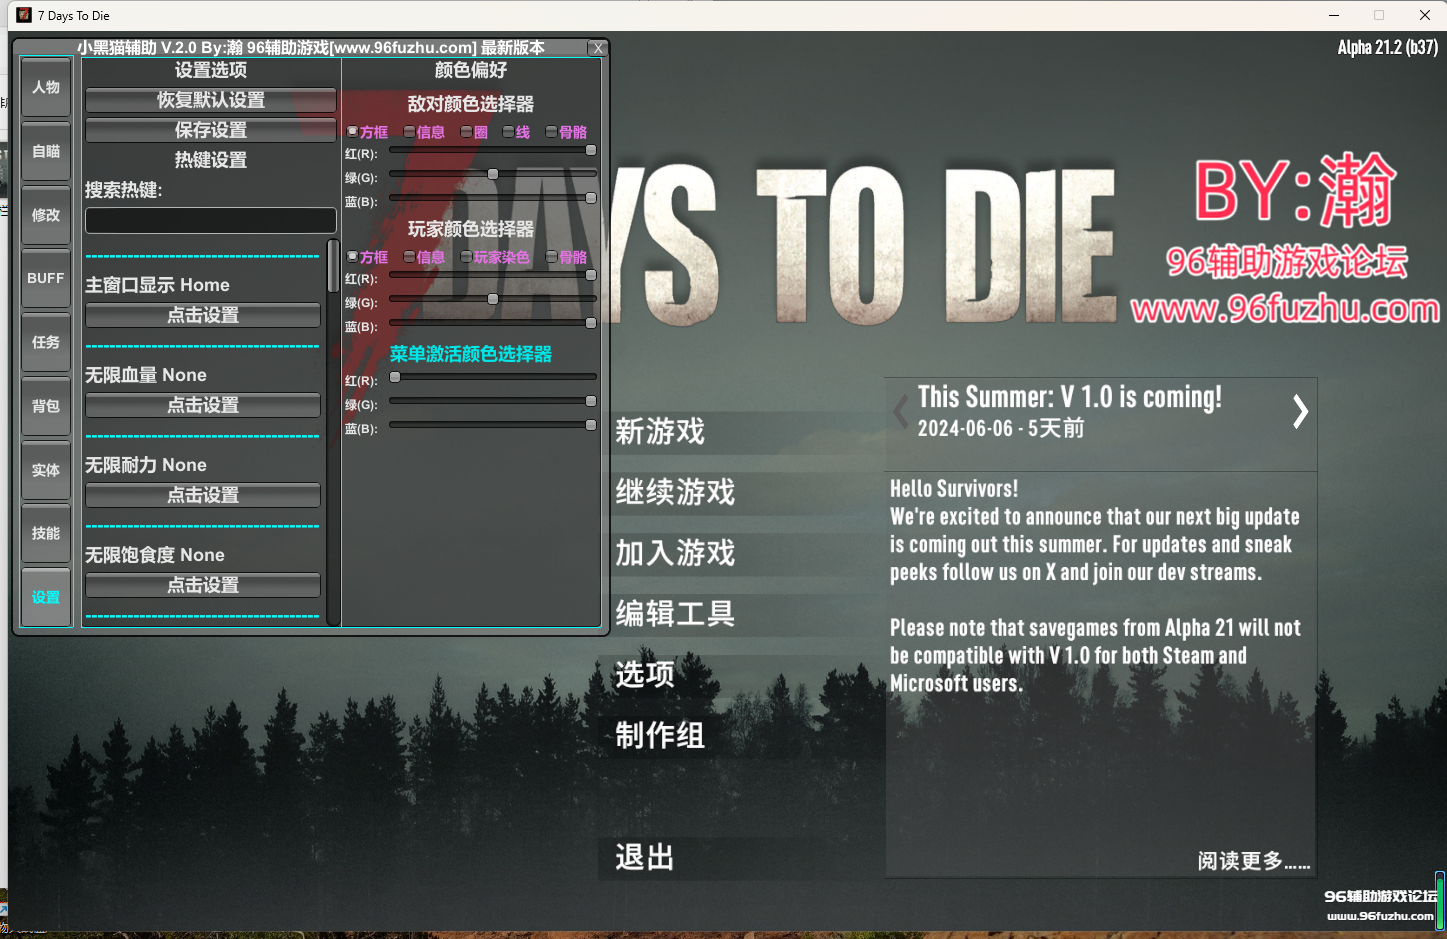Select 玩家染色 option
This screenshot has height=939, width=1447.
(x=466, y=257)
